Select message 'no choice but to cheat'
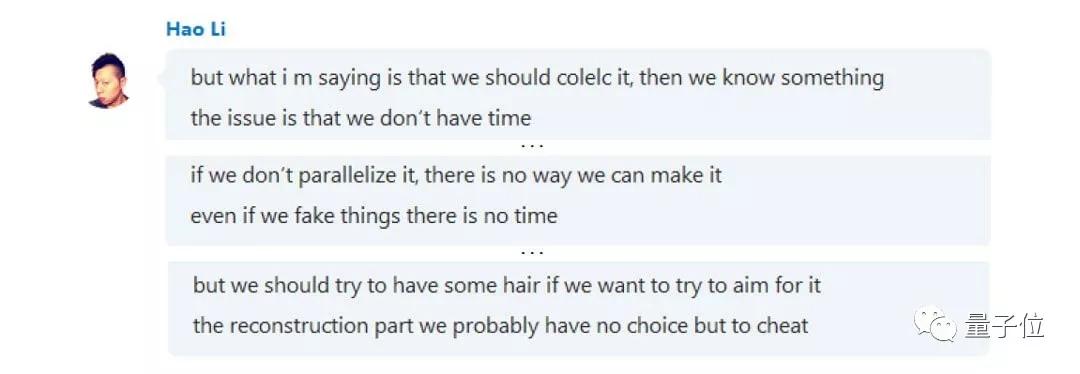 (x=501, y=325)
